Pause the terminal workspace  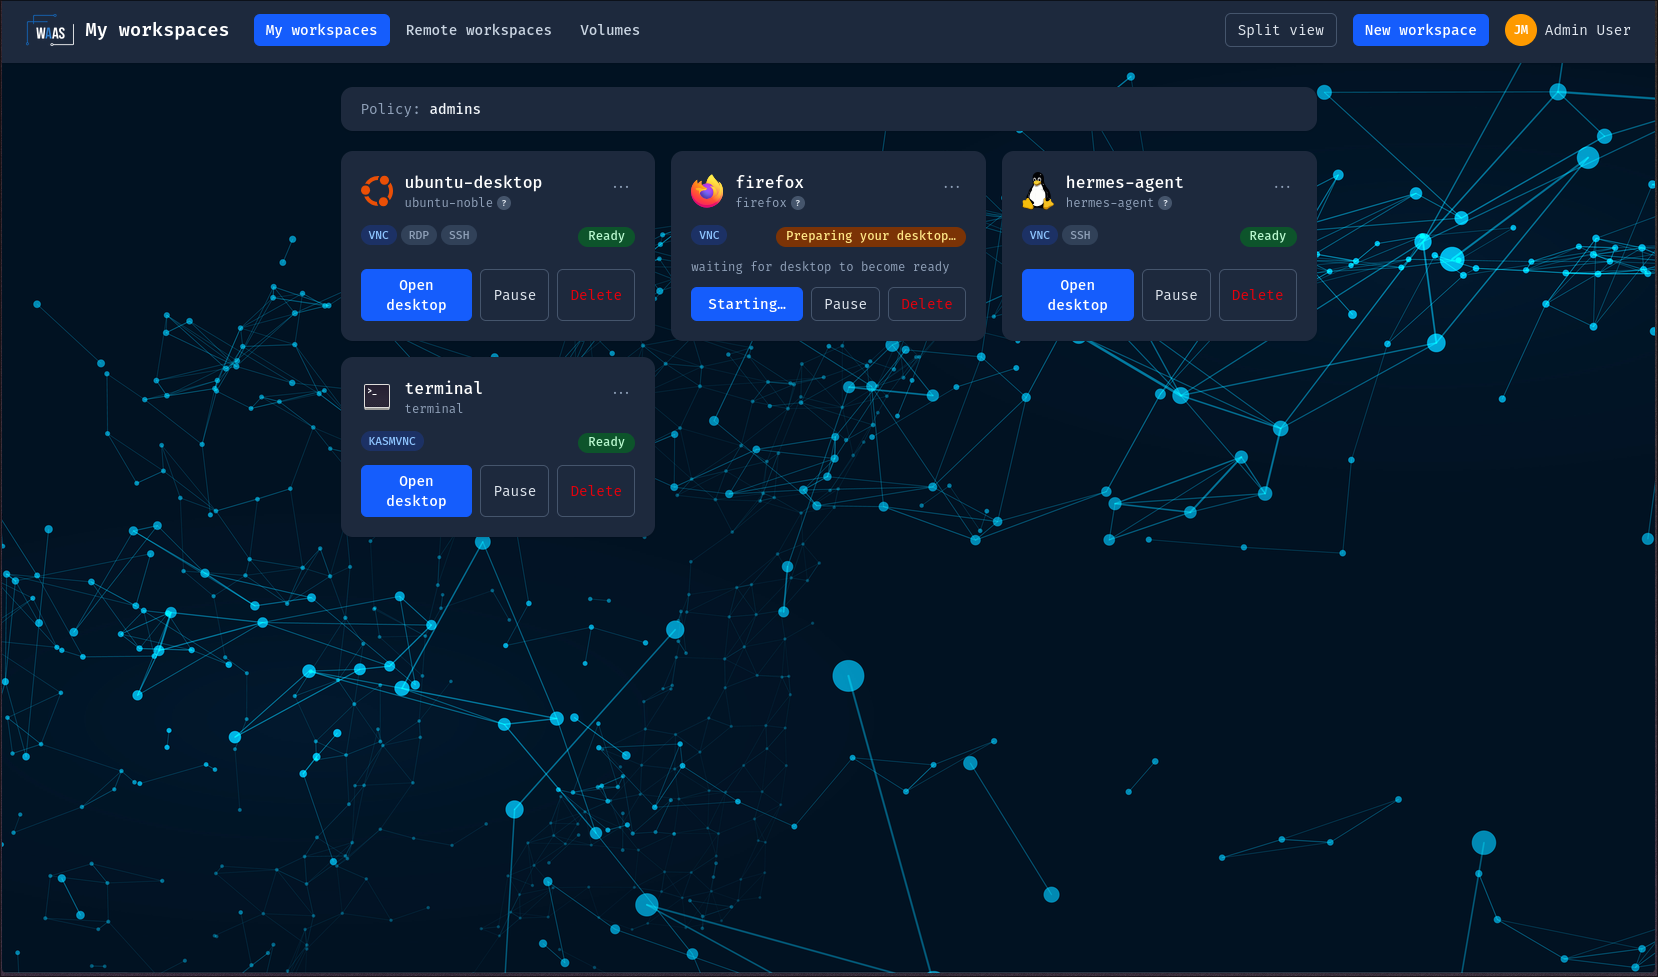(x=514, y=491)
